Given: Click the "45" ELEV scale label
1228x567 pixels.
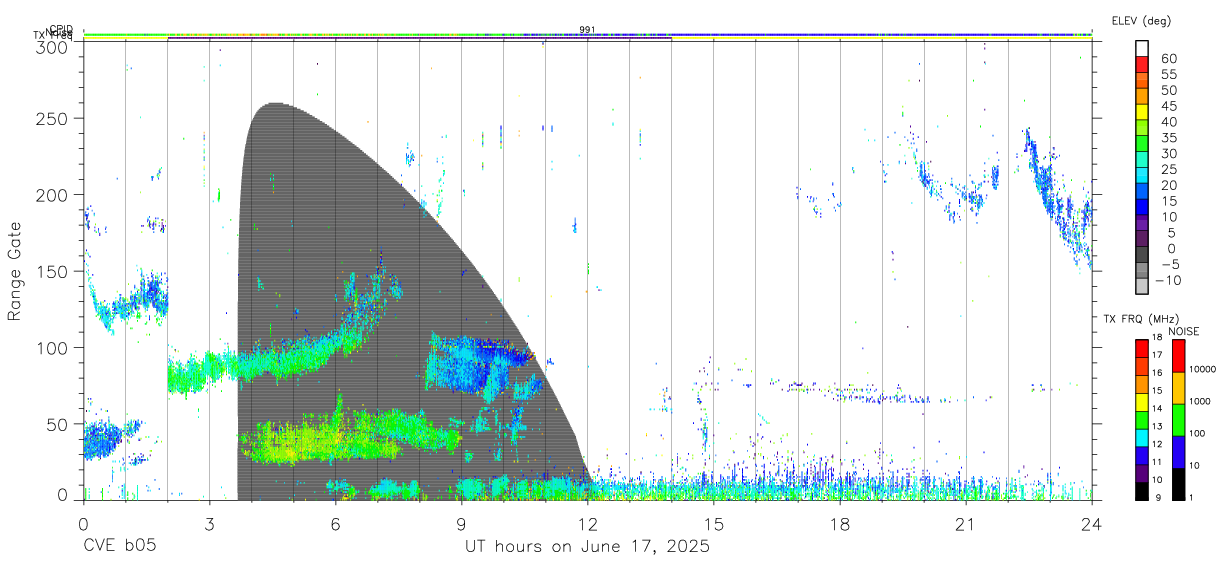Looking at the screenshot, I should (x=1167, y=106).
